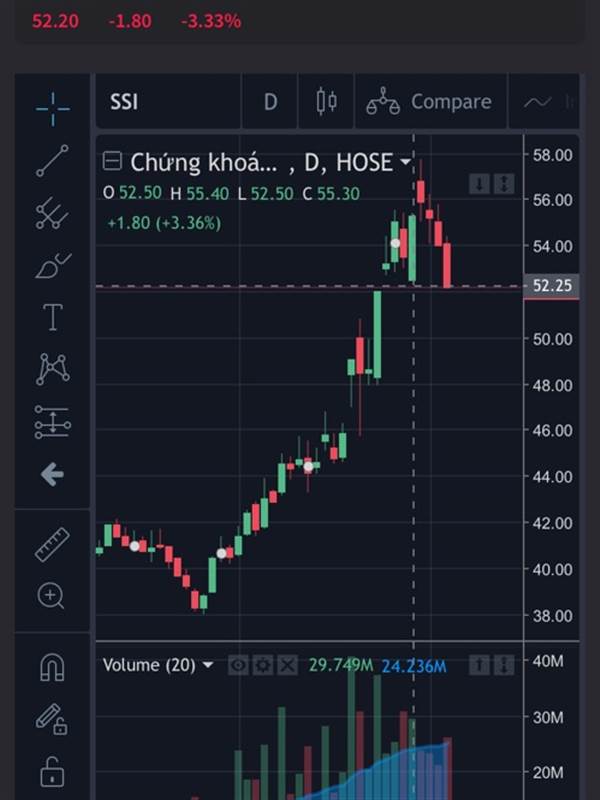This screenshot has height=800, width=600.
Task: Select the pitchfork drawing tool
Action: (x=52, y=213)
